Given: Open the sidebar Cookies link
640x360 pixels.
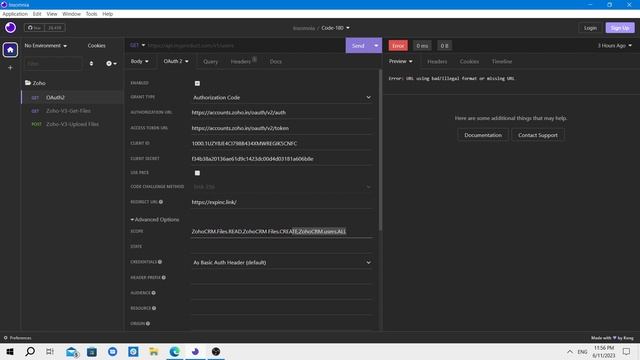Looking at the screenshot, I should tap(97, 46).
